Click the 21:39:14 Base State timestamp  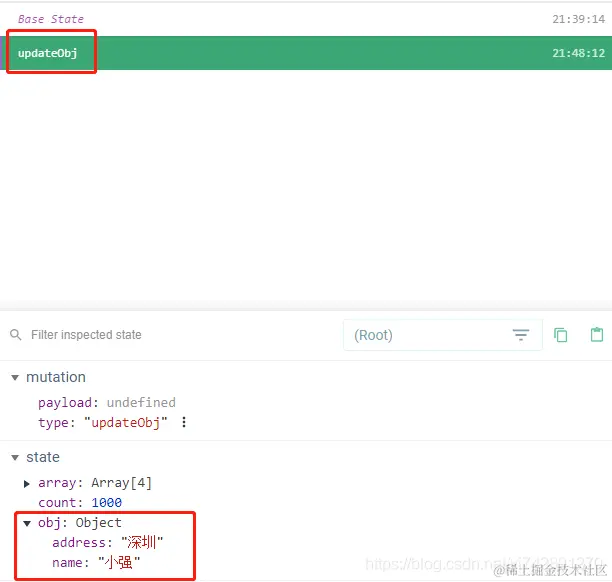click(x=578, y=19)
